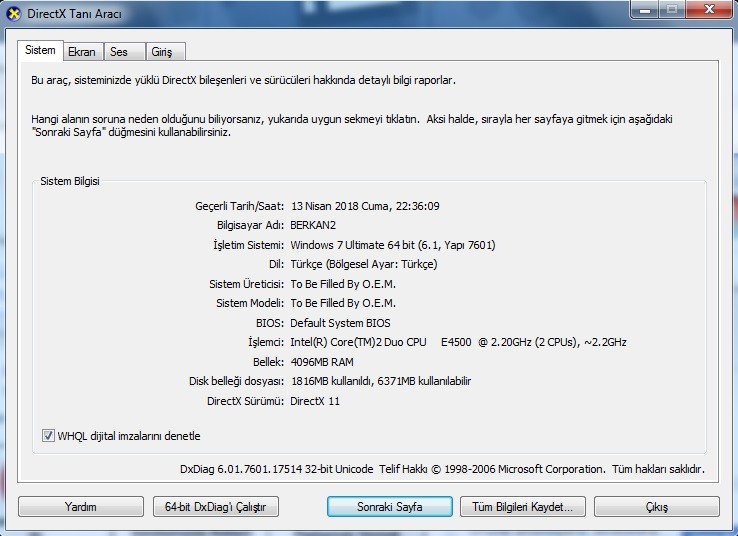Select the Giriş tab
The height and width of the screenshot is (536, 738).
pos(162,52)
